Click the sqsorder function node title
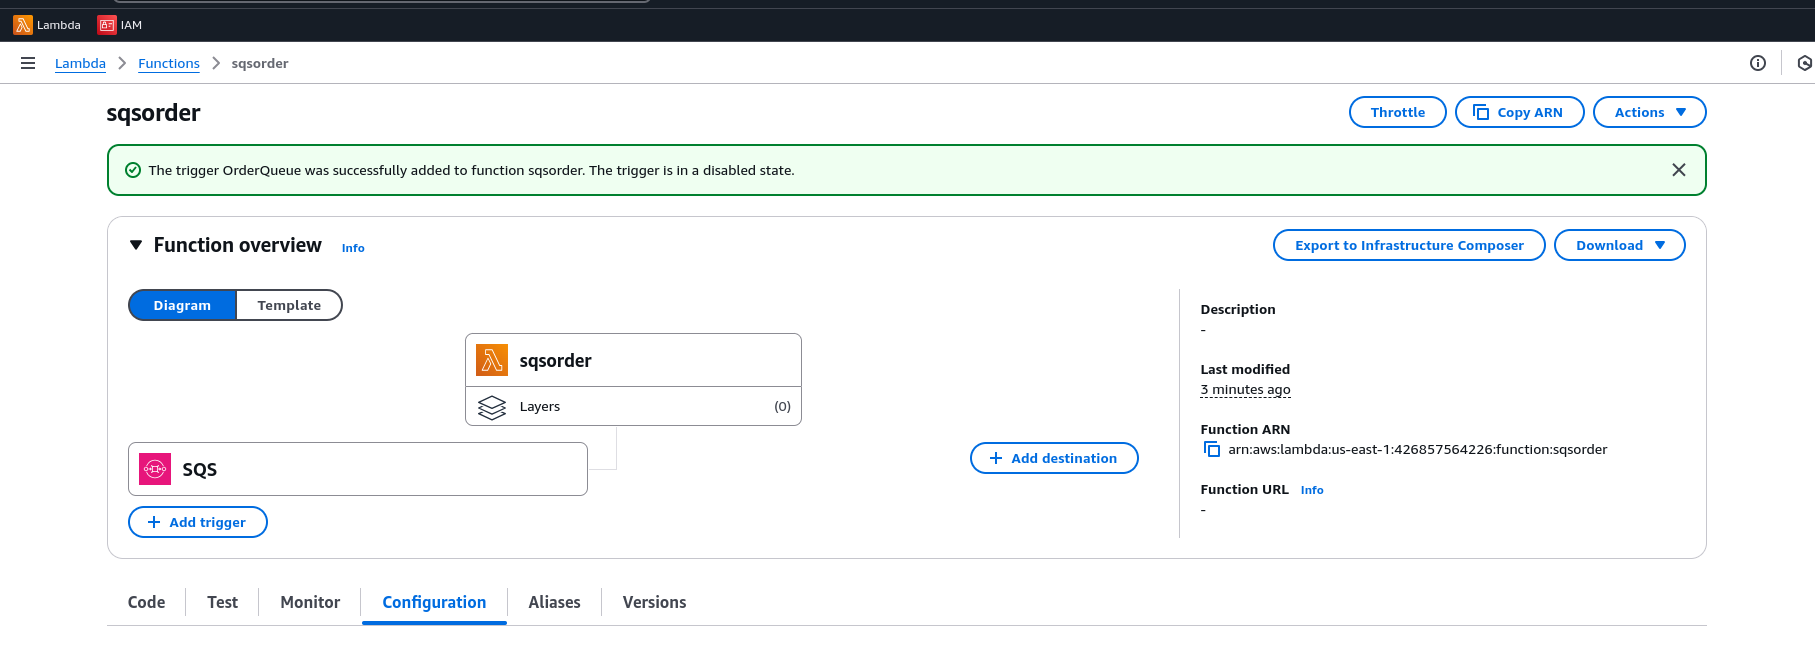 pyautogui.click(x=555, y=360)
